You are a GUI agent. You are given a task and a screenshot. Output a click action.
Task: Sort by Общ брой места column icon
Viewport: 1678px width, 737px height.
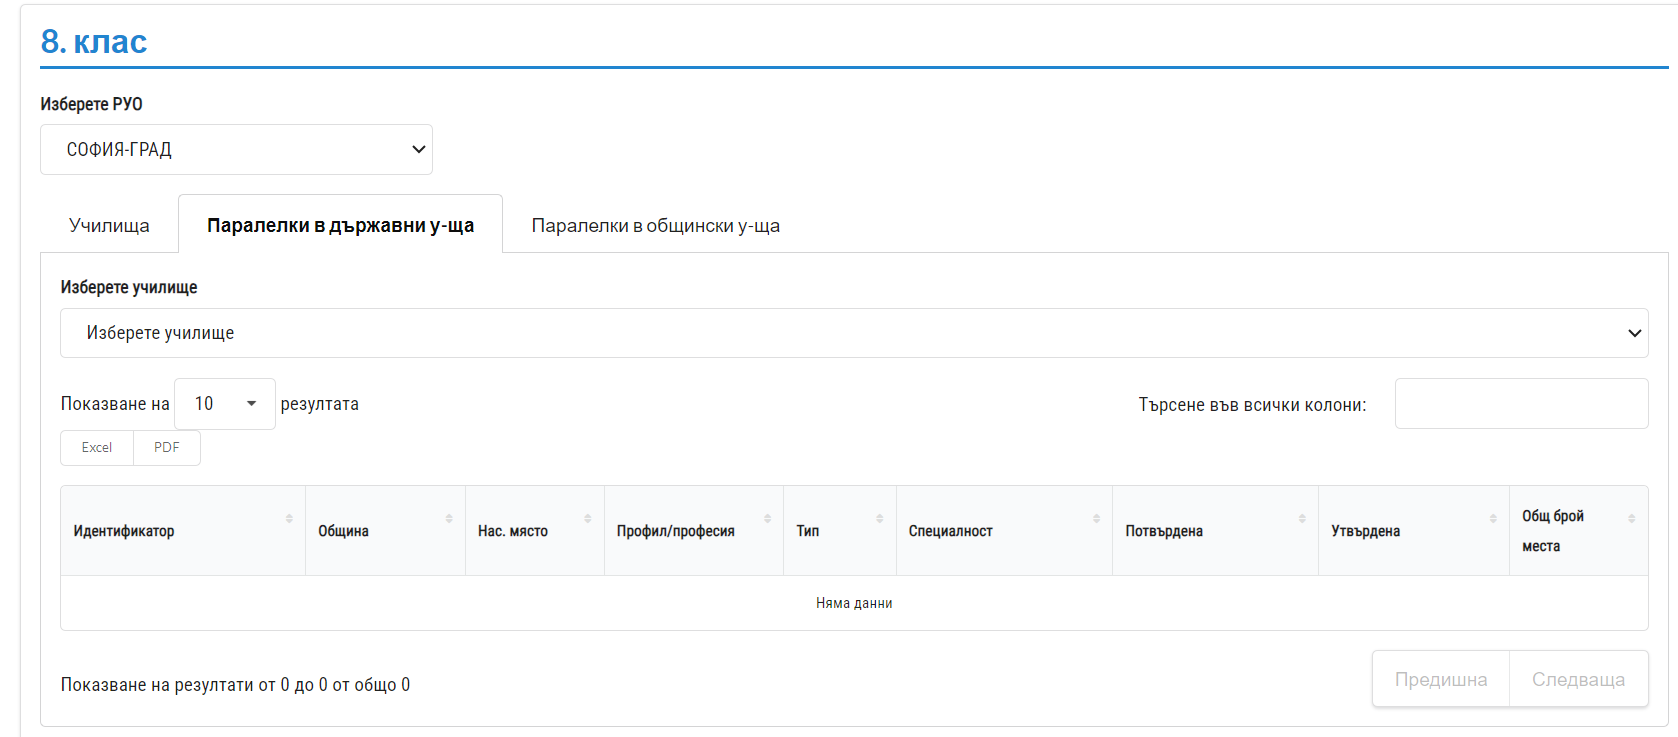1631,519
